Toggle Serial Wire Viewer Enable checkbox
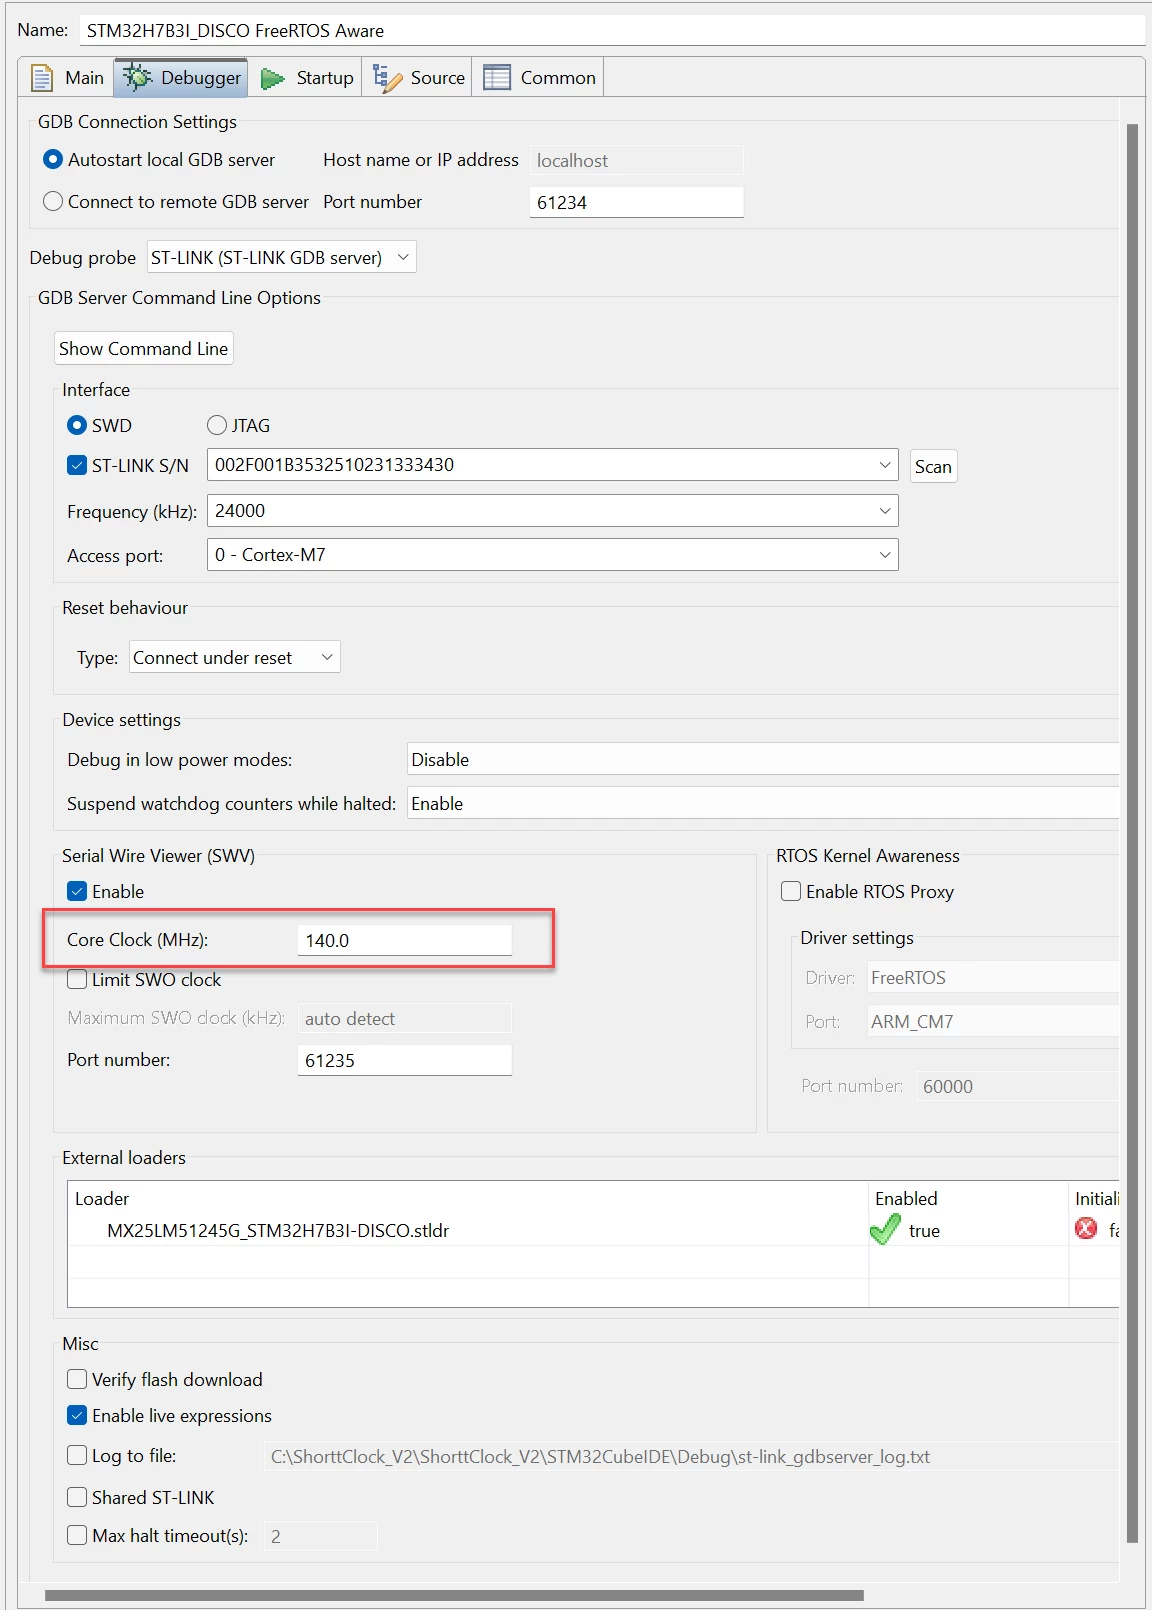 (77, 891)
